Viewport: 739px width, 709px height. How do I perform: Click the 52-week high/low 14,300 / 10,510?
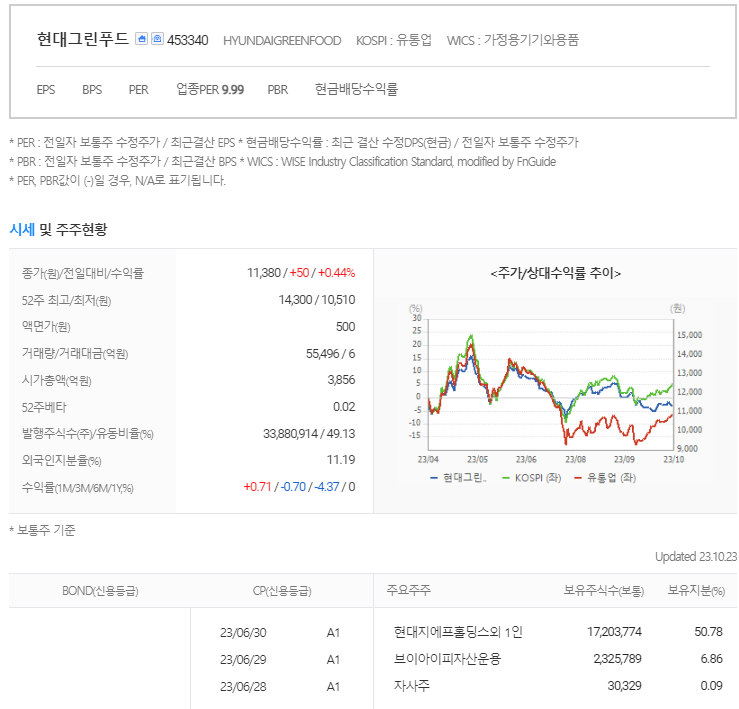pyautogui.click(x=317, y=300)
